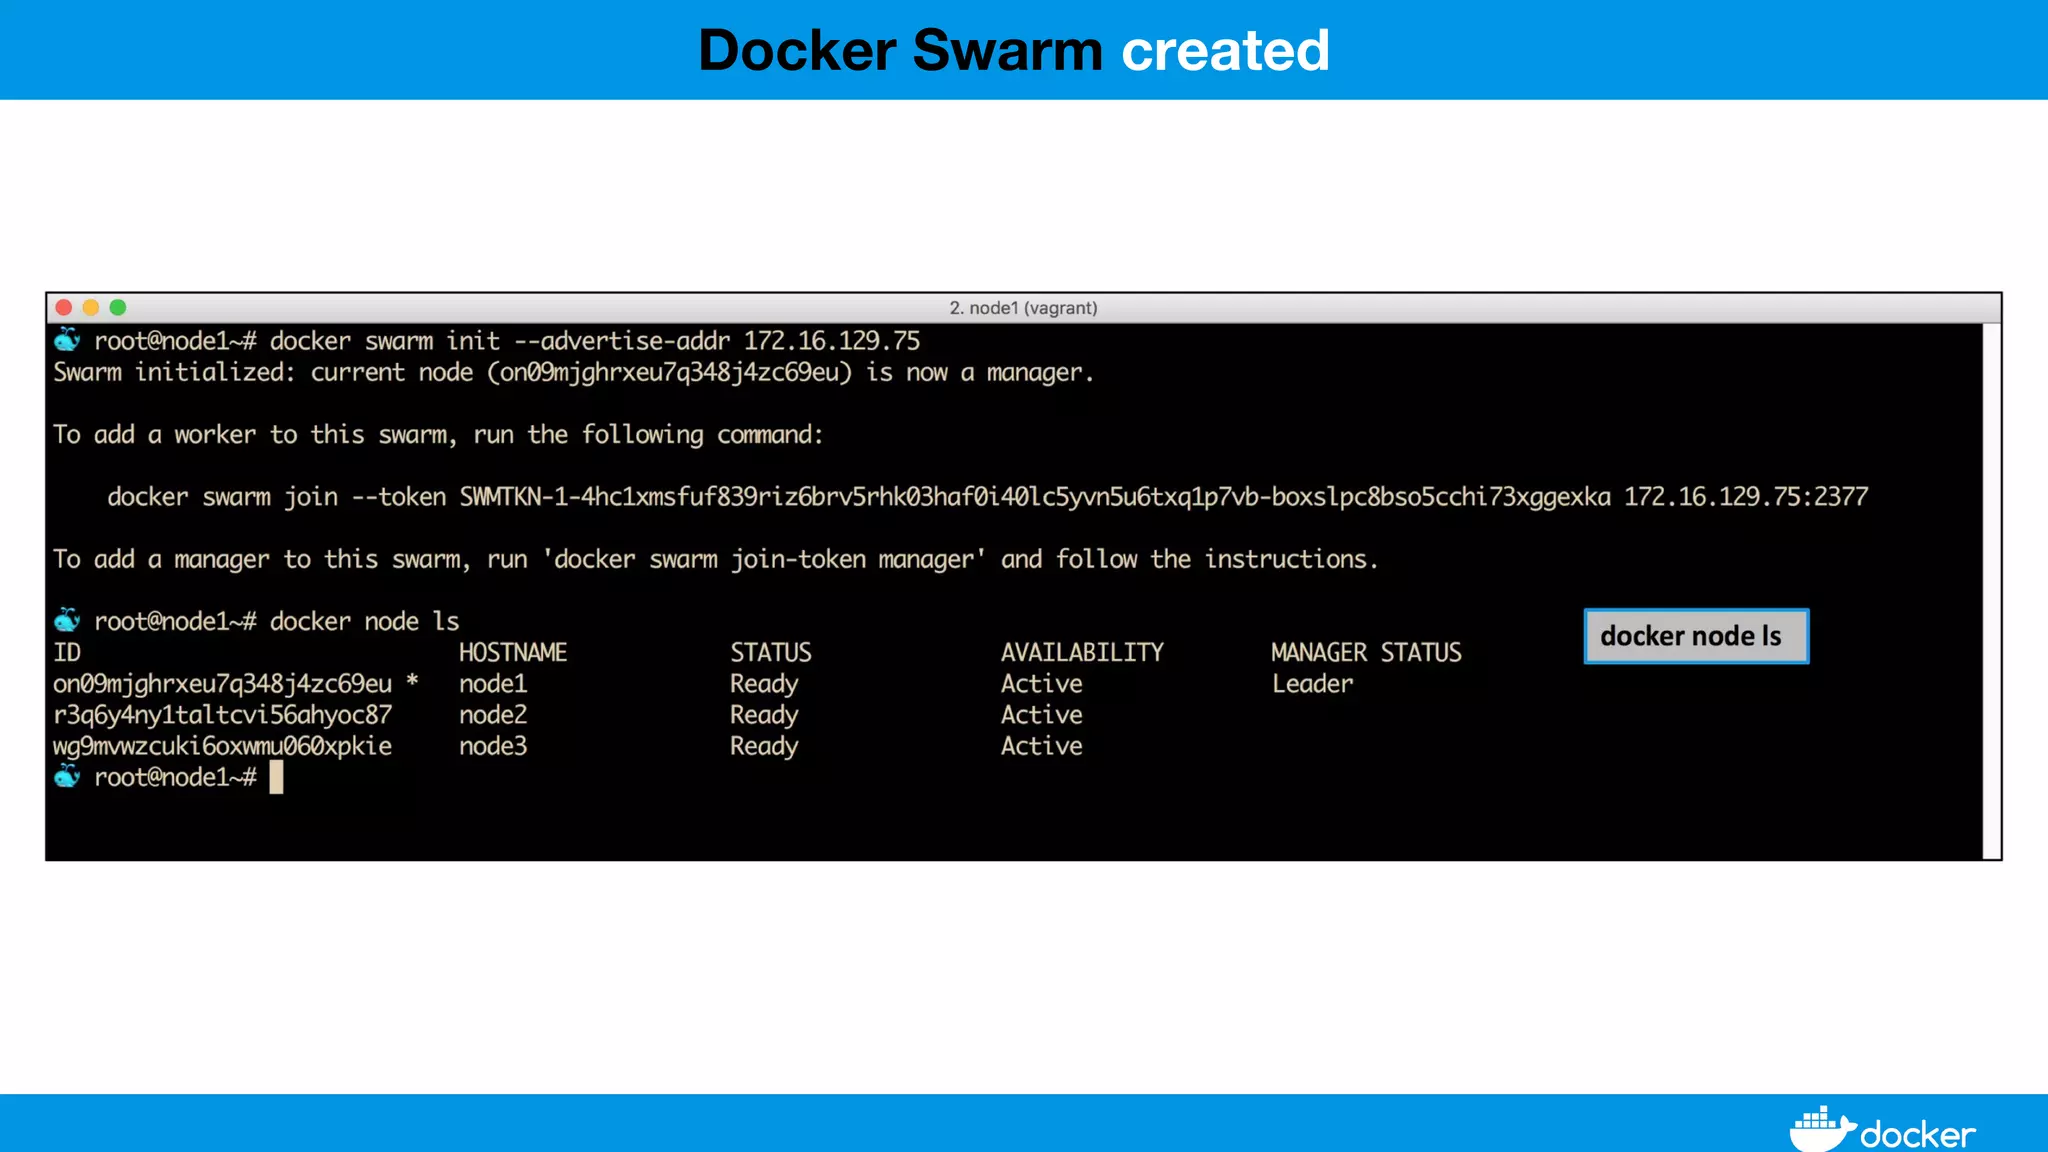Image resolution: width=2048 pixels, height=1152 pixels.
Task: Click the terminal vertical scrollbar
Action: pos(1991,590)
